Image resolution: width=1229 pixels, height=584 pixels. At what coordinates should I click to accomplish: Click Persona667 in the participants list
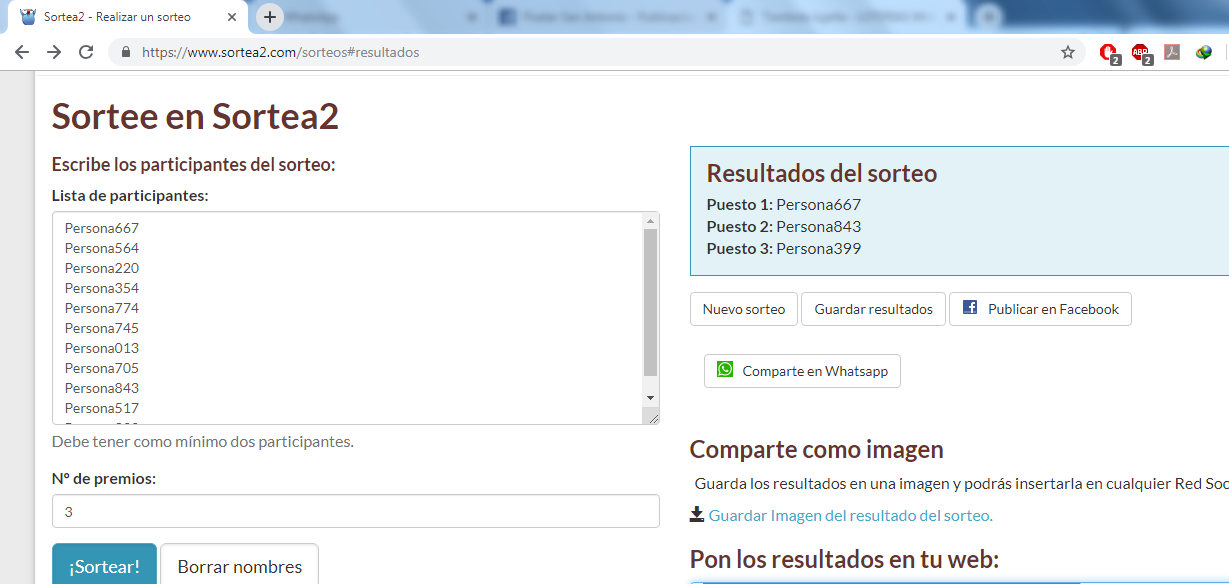102,228
